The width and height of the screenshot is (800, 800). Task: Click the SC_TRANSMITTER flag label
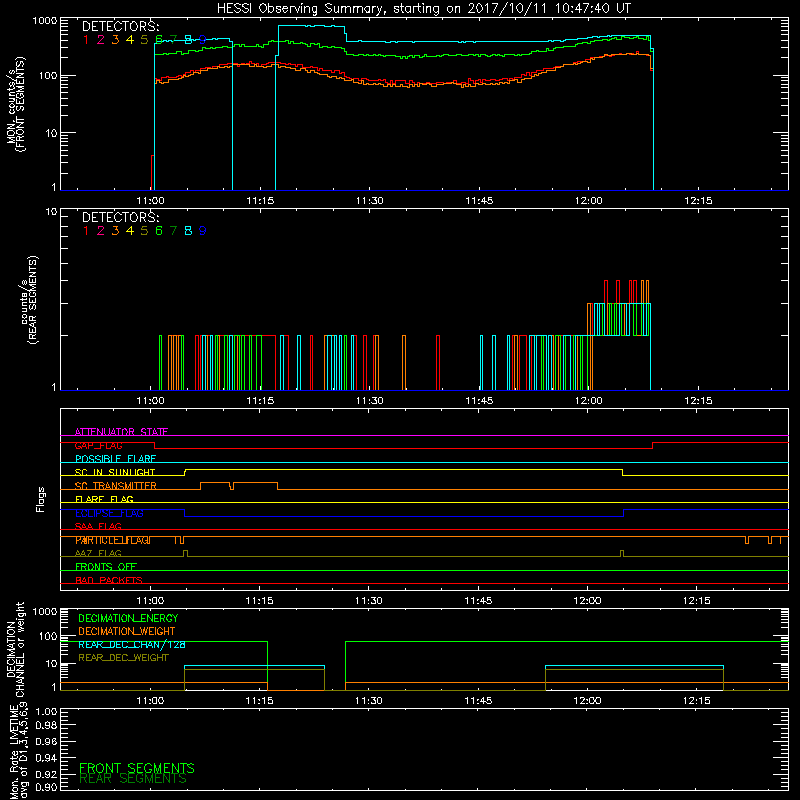click(116, 486)
